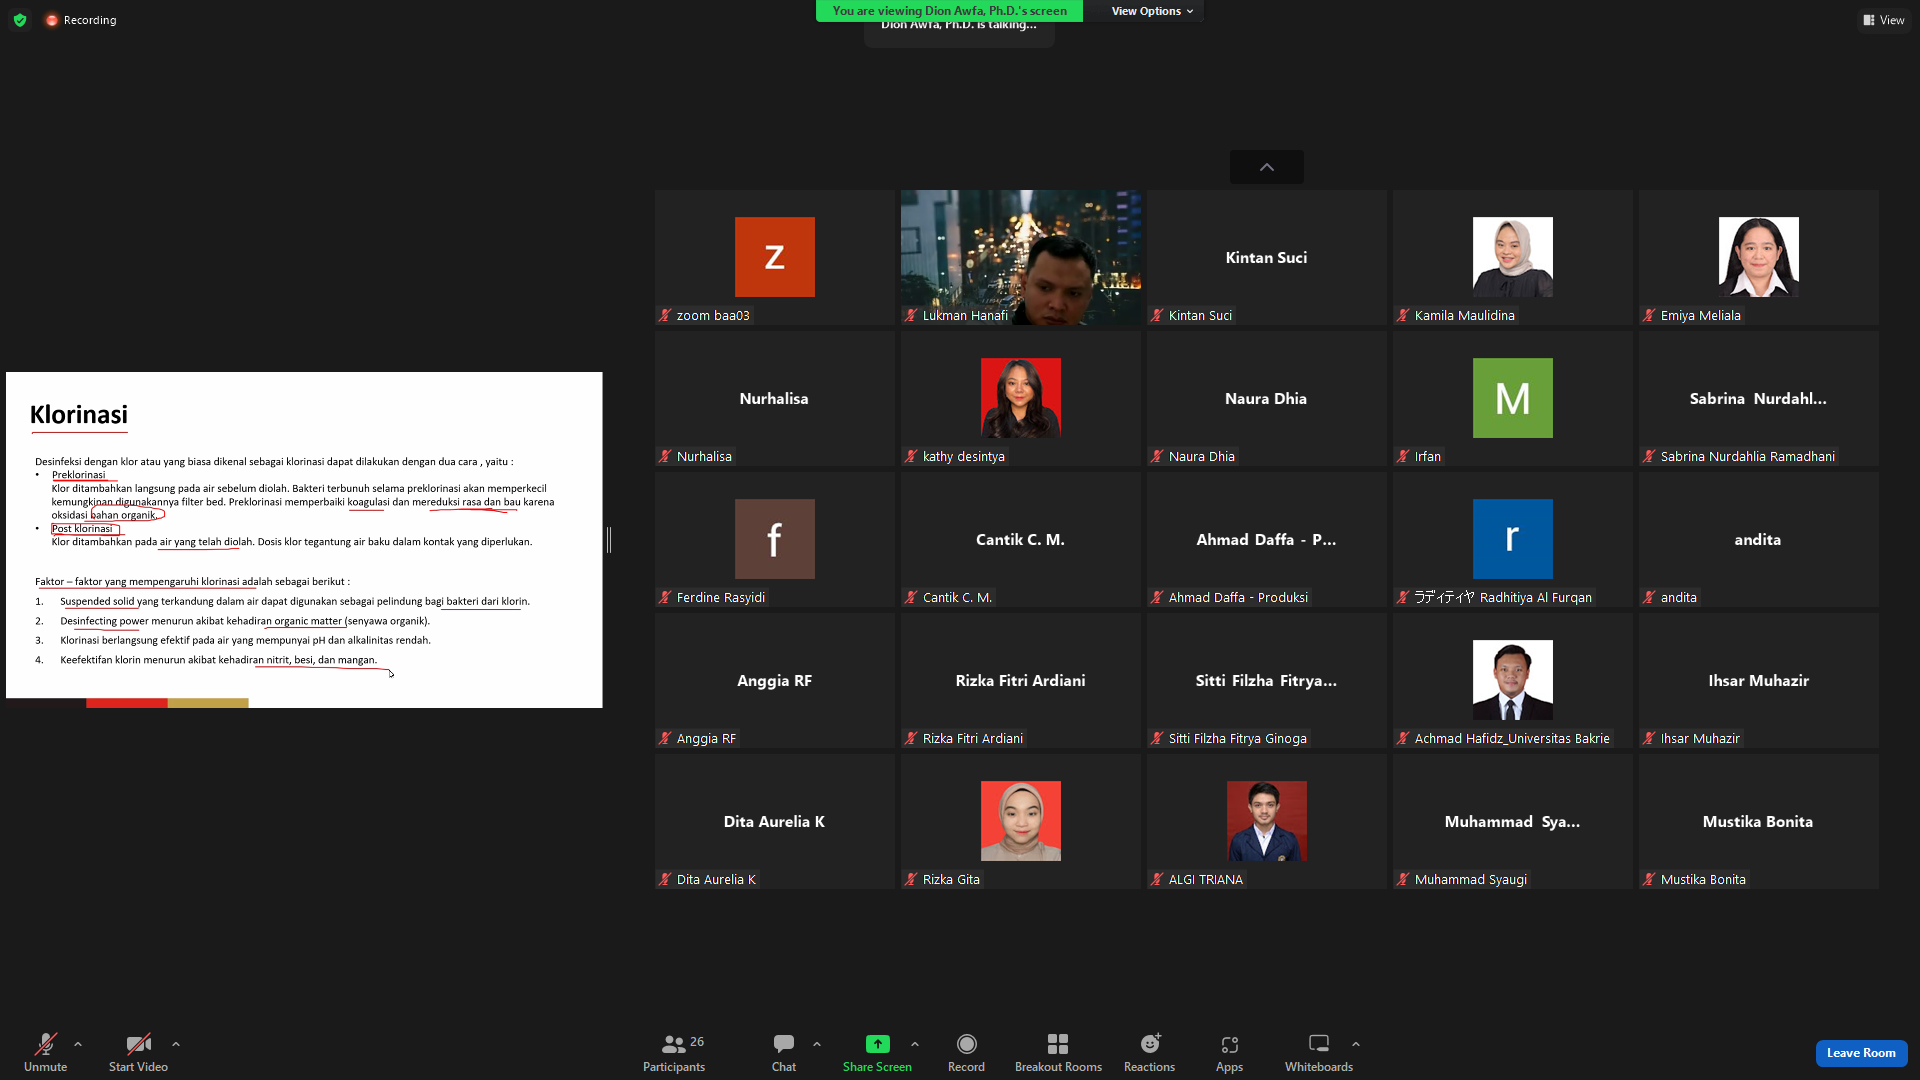Viewport: 1920px width, 1080px height.
Task: Click the shared slide's Klorinasi title
Action: tap(79, 414)
